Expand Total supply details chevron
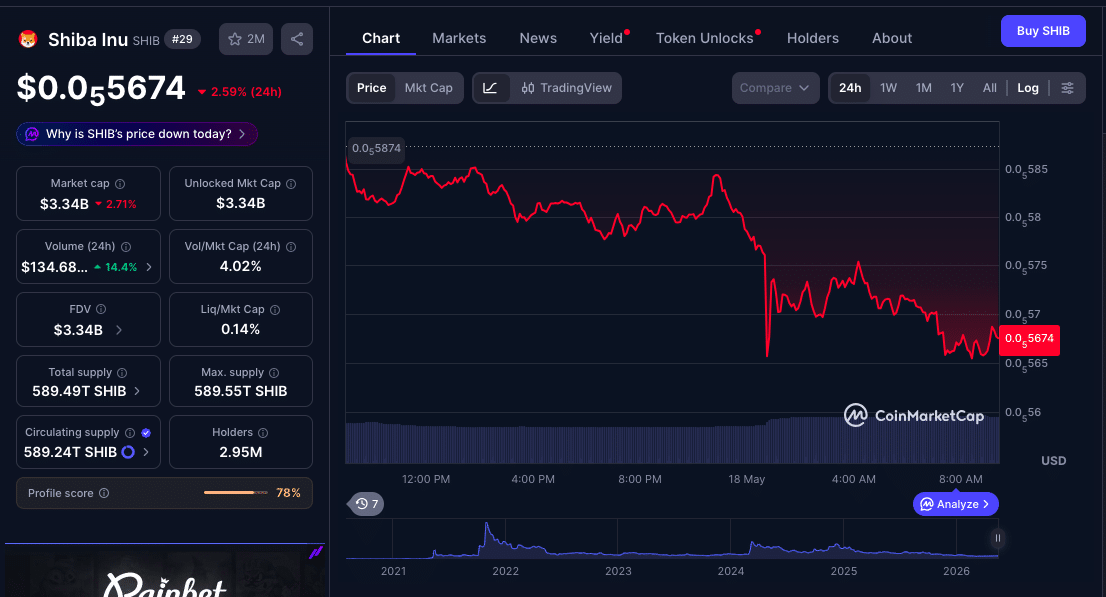This screenshot has width=1106, height=597. [x=137, y=391]
